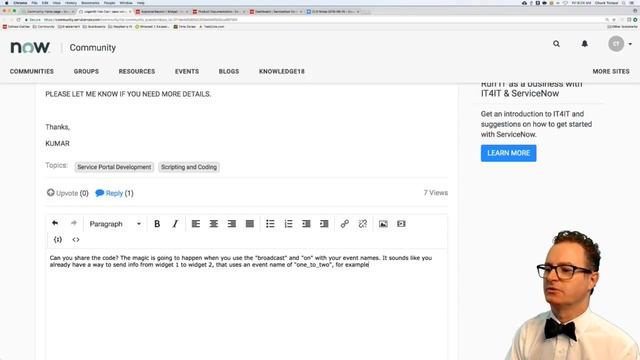Open the History menu in Chrome
640x360 pixels.
70,3
